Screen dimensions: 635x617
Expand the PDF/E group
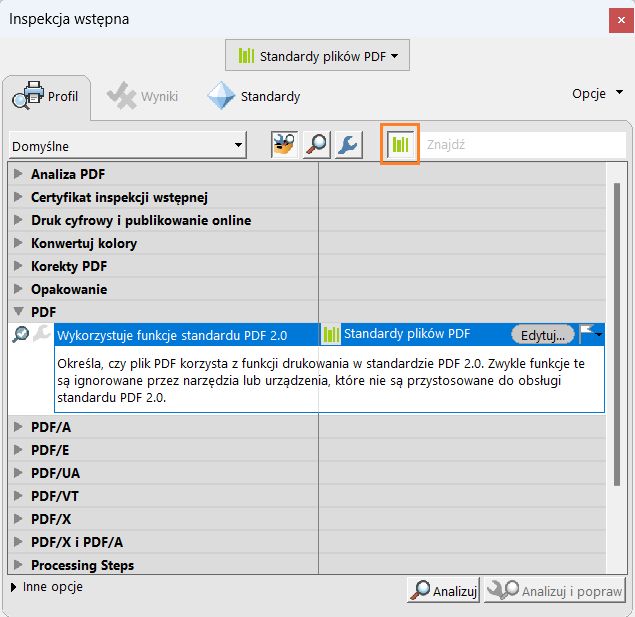[x=18, y=450]
